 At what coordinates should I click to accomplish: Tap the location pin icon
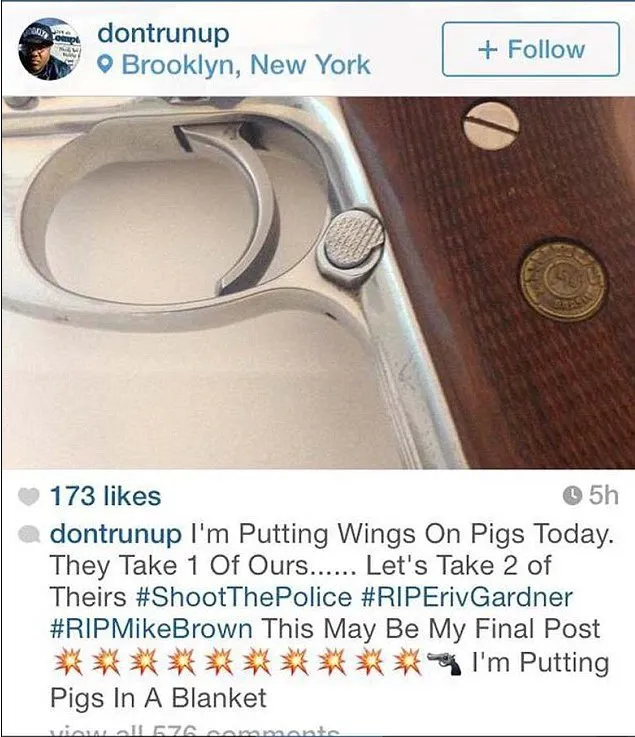click(107, 65)
